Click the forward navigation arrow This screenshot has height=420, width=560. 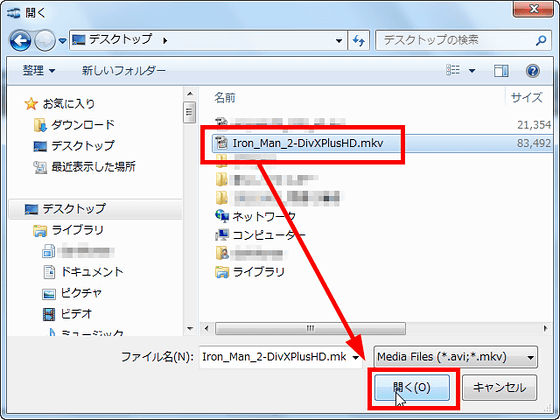pos(45,41)
